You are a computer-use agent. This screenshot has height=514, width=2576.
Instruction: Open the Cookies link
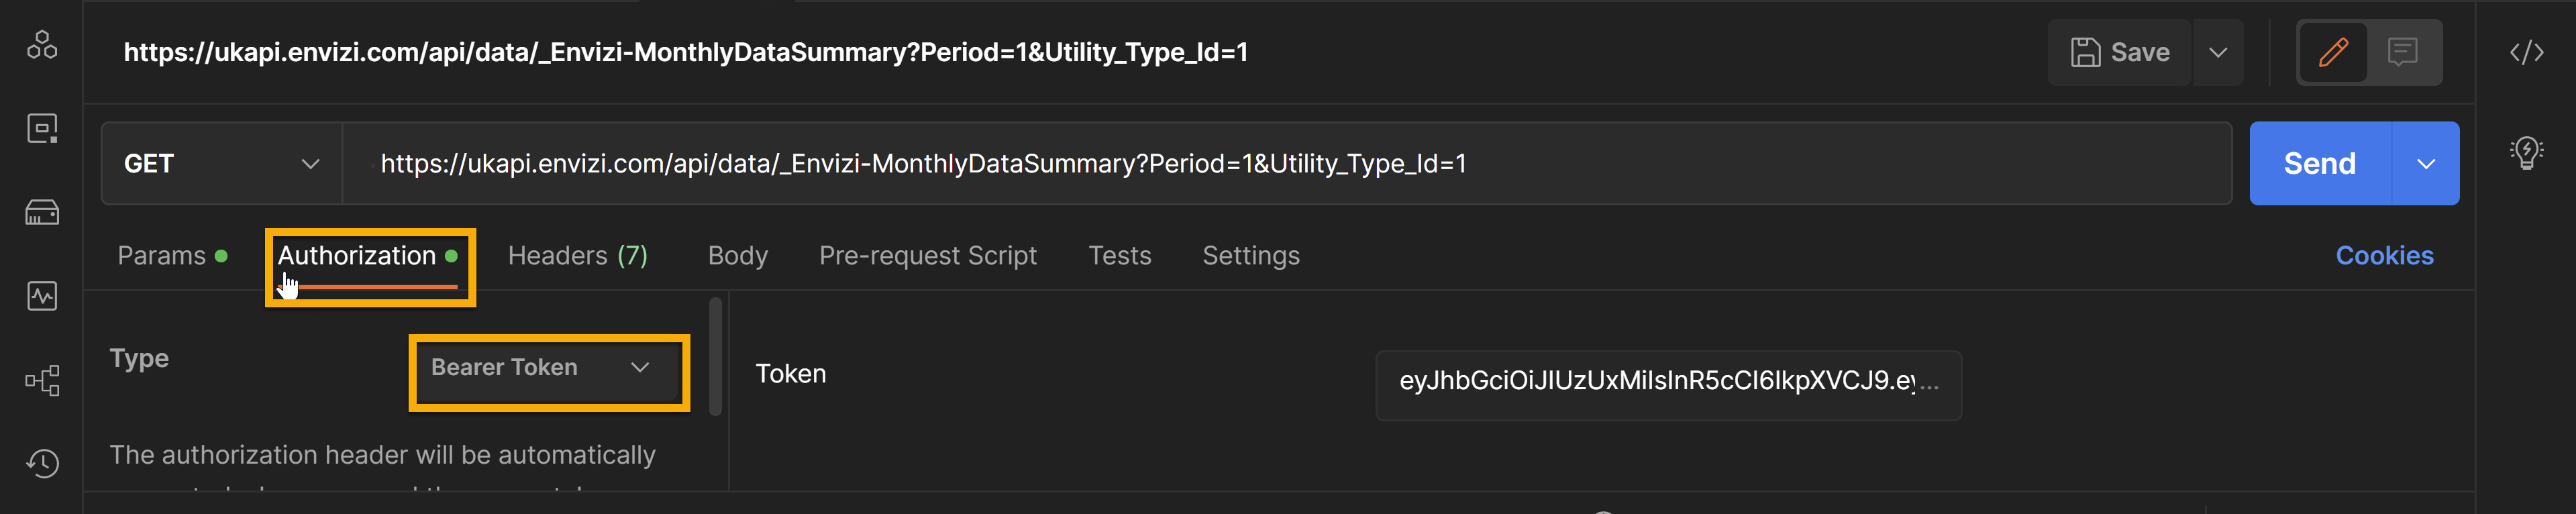click(x=2384, y=256)
